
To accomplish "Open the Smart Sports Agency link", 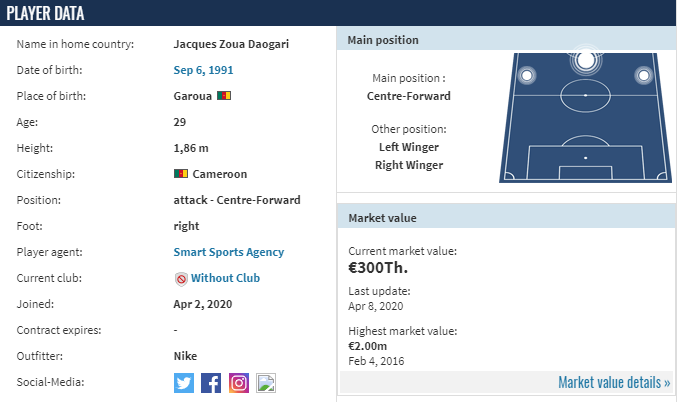I will coord(229,252).
